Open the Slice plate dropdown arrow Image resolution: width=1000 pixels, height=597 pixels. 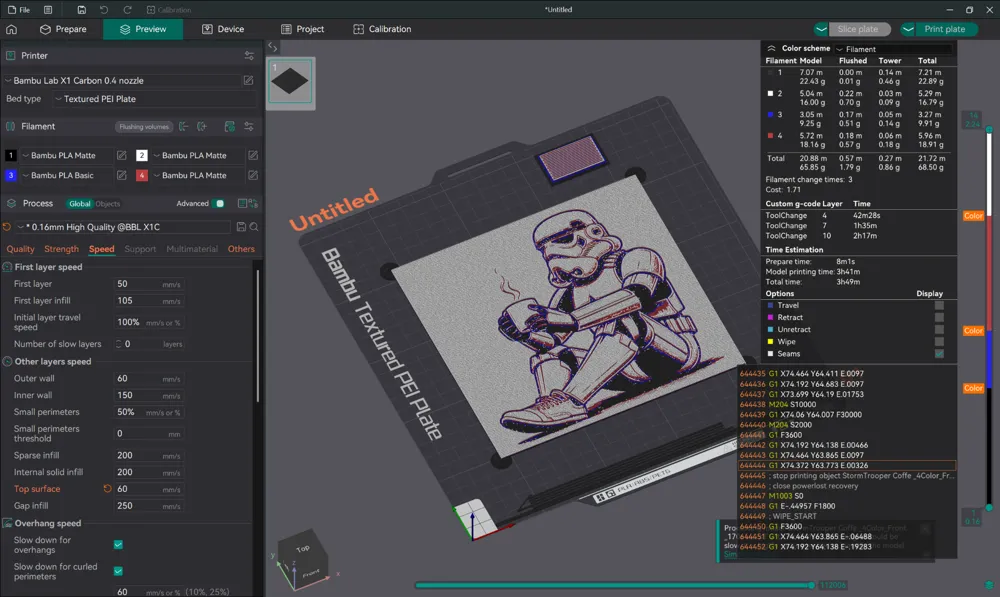pyautogui.click(x=821, y=29)
